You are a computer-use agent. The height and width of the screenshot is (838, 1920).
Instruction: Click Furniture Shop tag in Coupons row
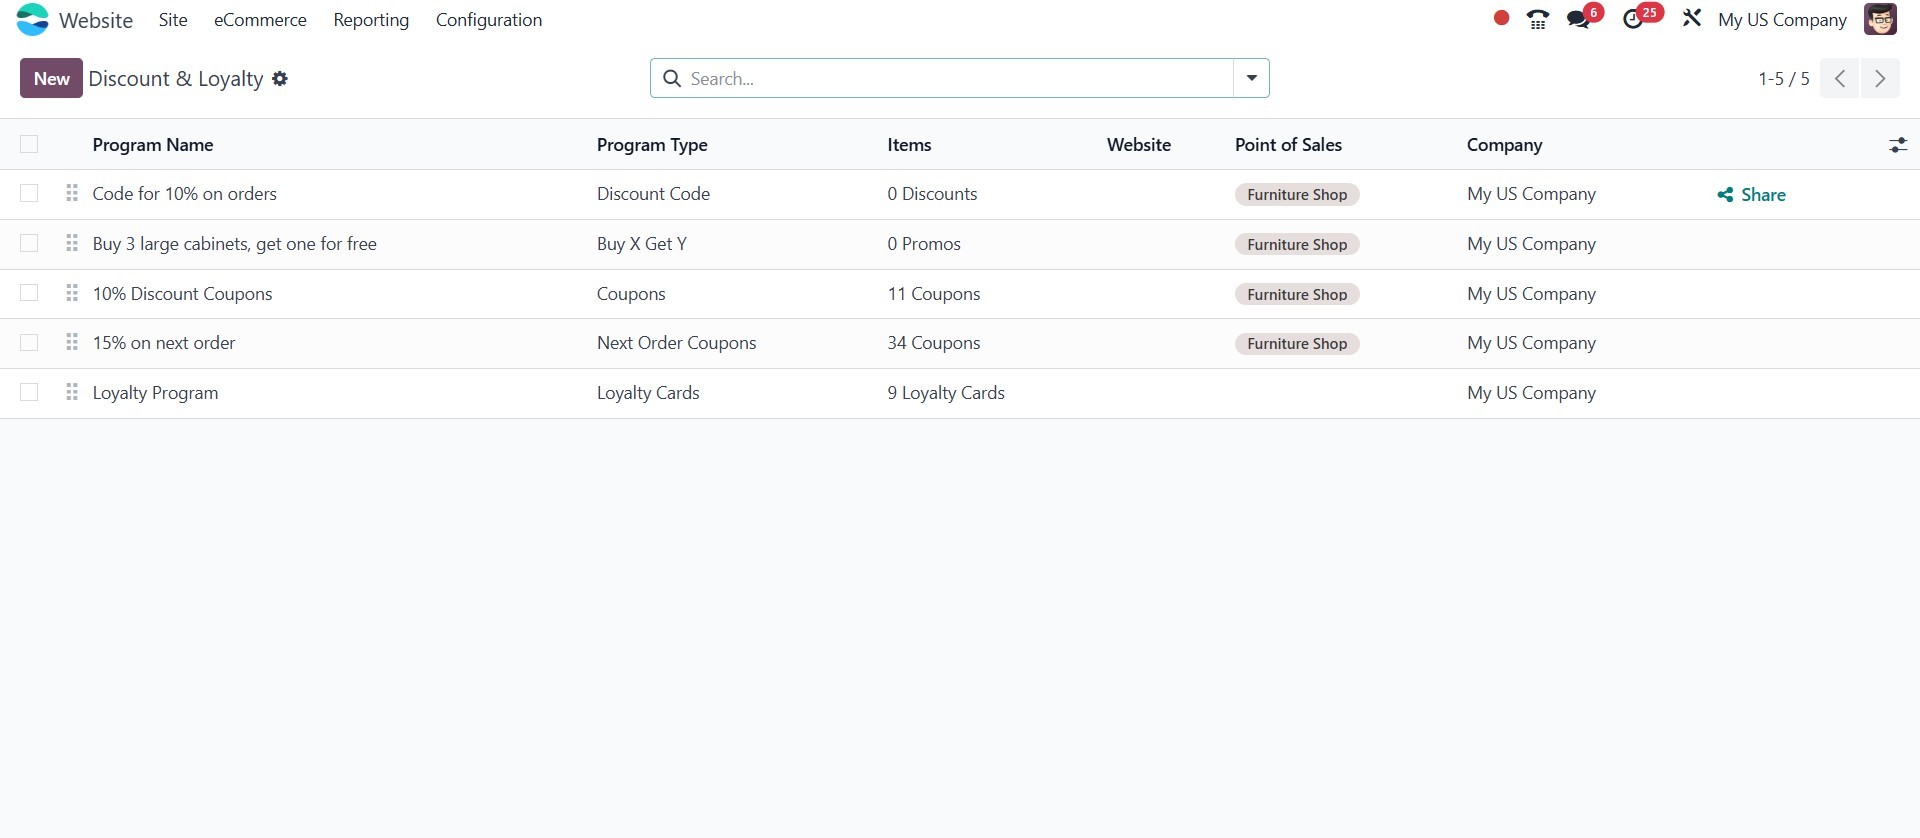point(1297,294)
